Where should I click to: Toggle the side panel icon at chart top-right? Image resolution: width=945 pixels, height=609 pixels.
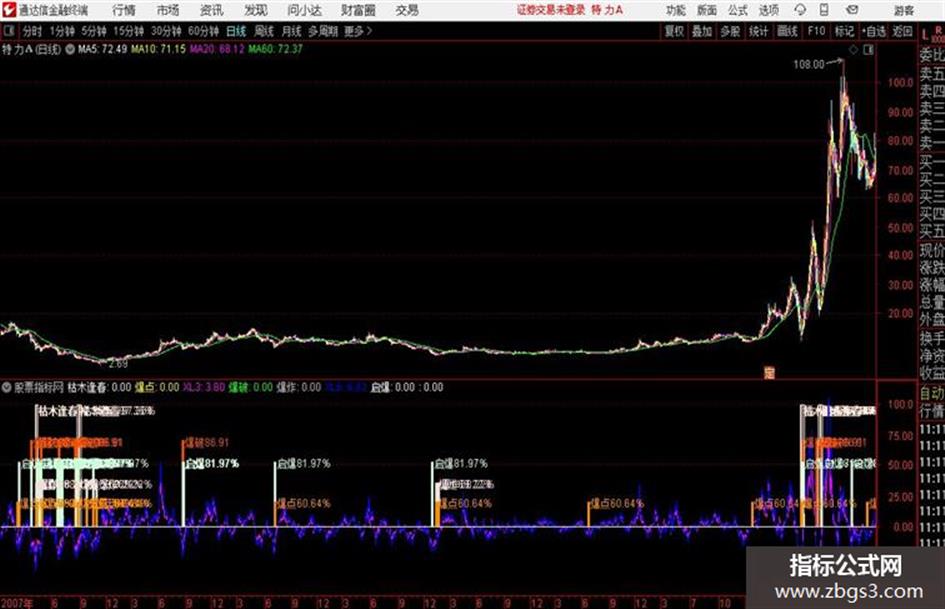pos(868,50)
